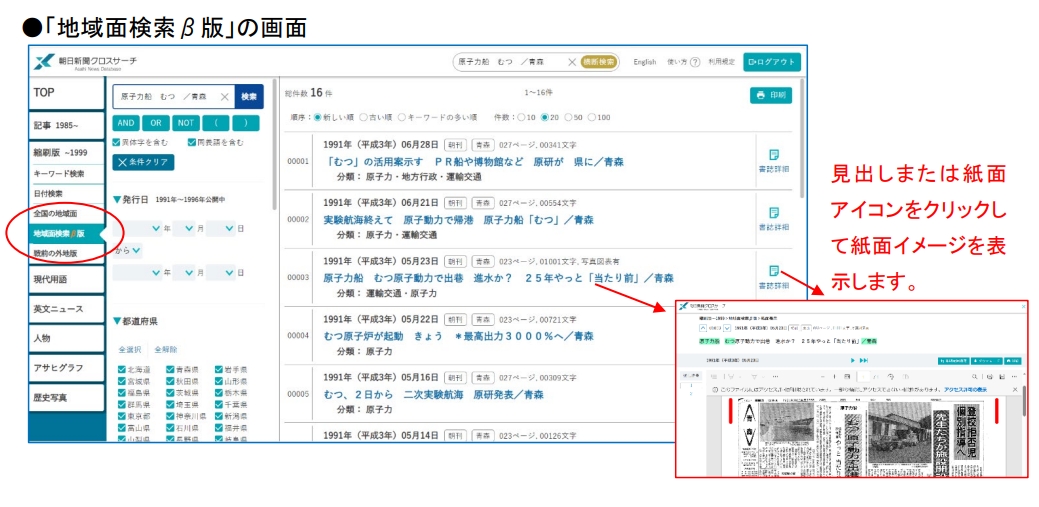Insert AND operator button

[x=126, y=123]
